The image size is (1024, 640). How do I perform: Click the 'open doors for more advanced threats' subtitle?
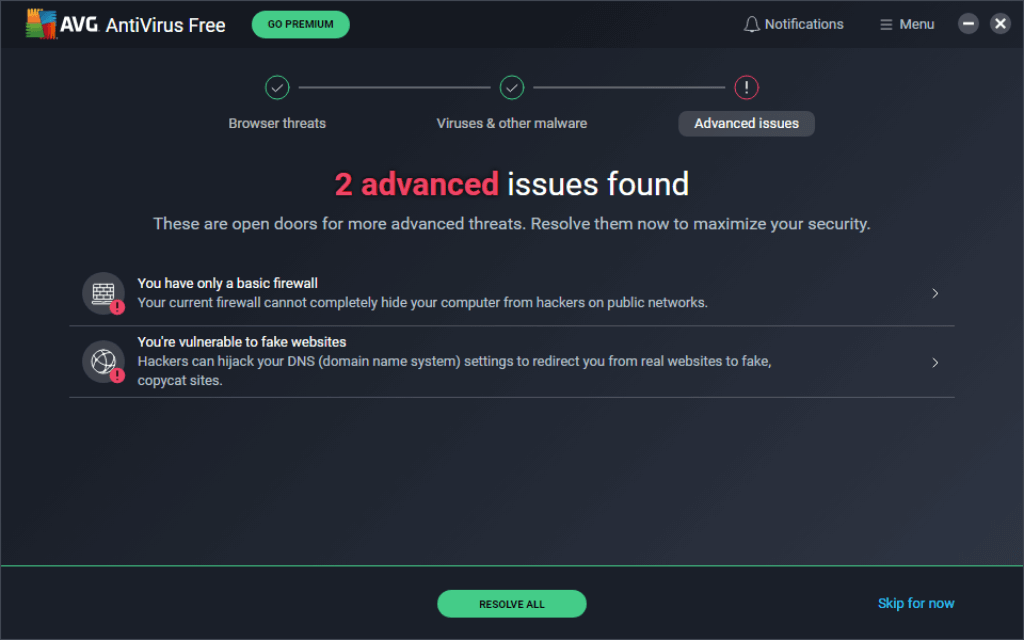pyautogui.click(x=512, y=224)
